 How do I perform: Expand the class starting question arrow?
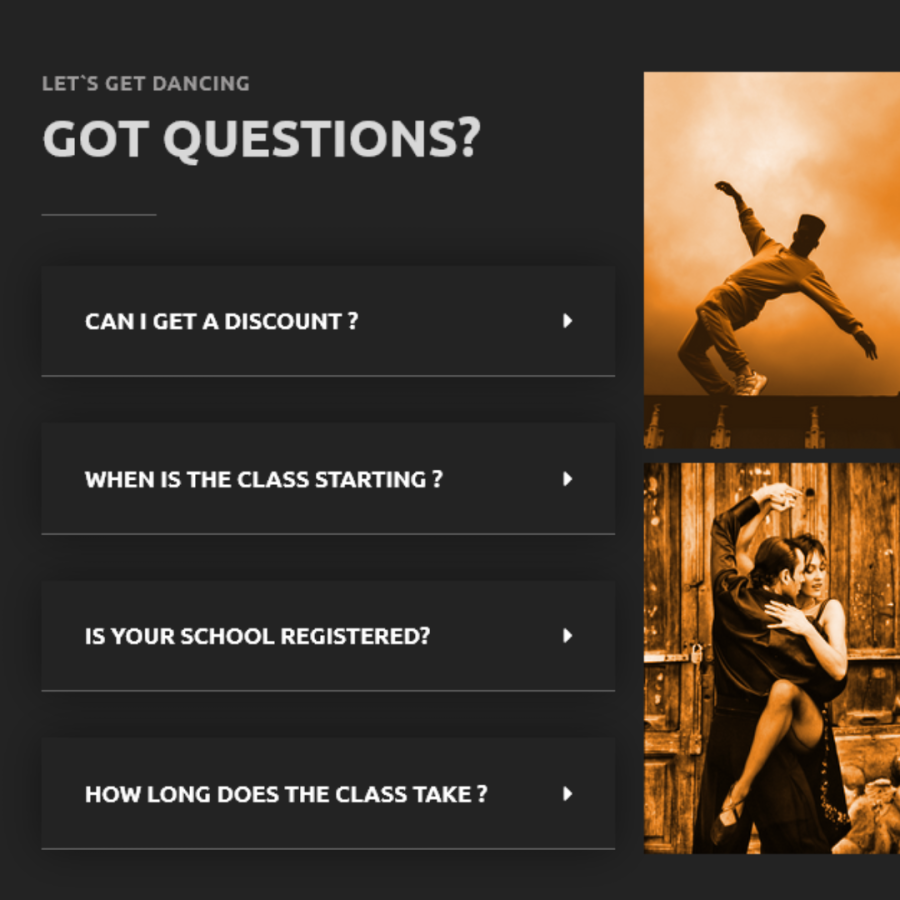coord(568,479)
